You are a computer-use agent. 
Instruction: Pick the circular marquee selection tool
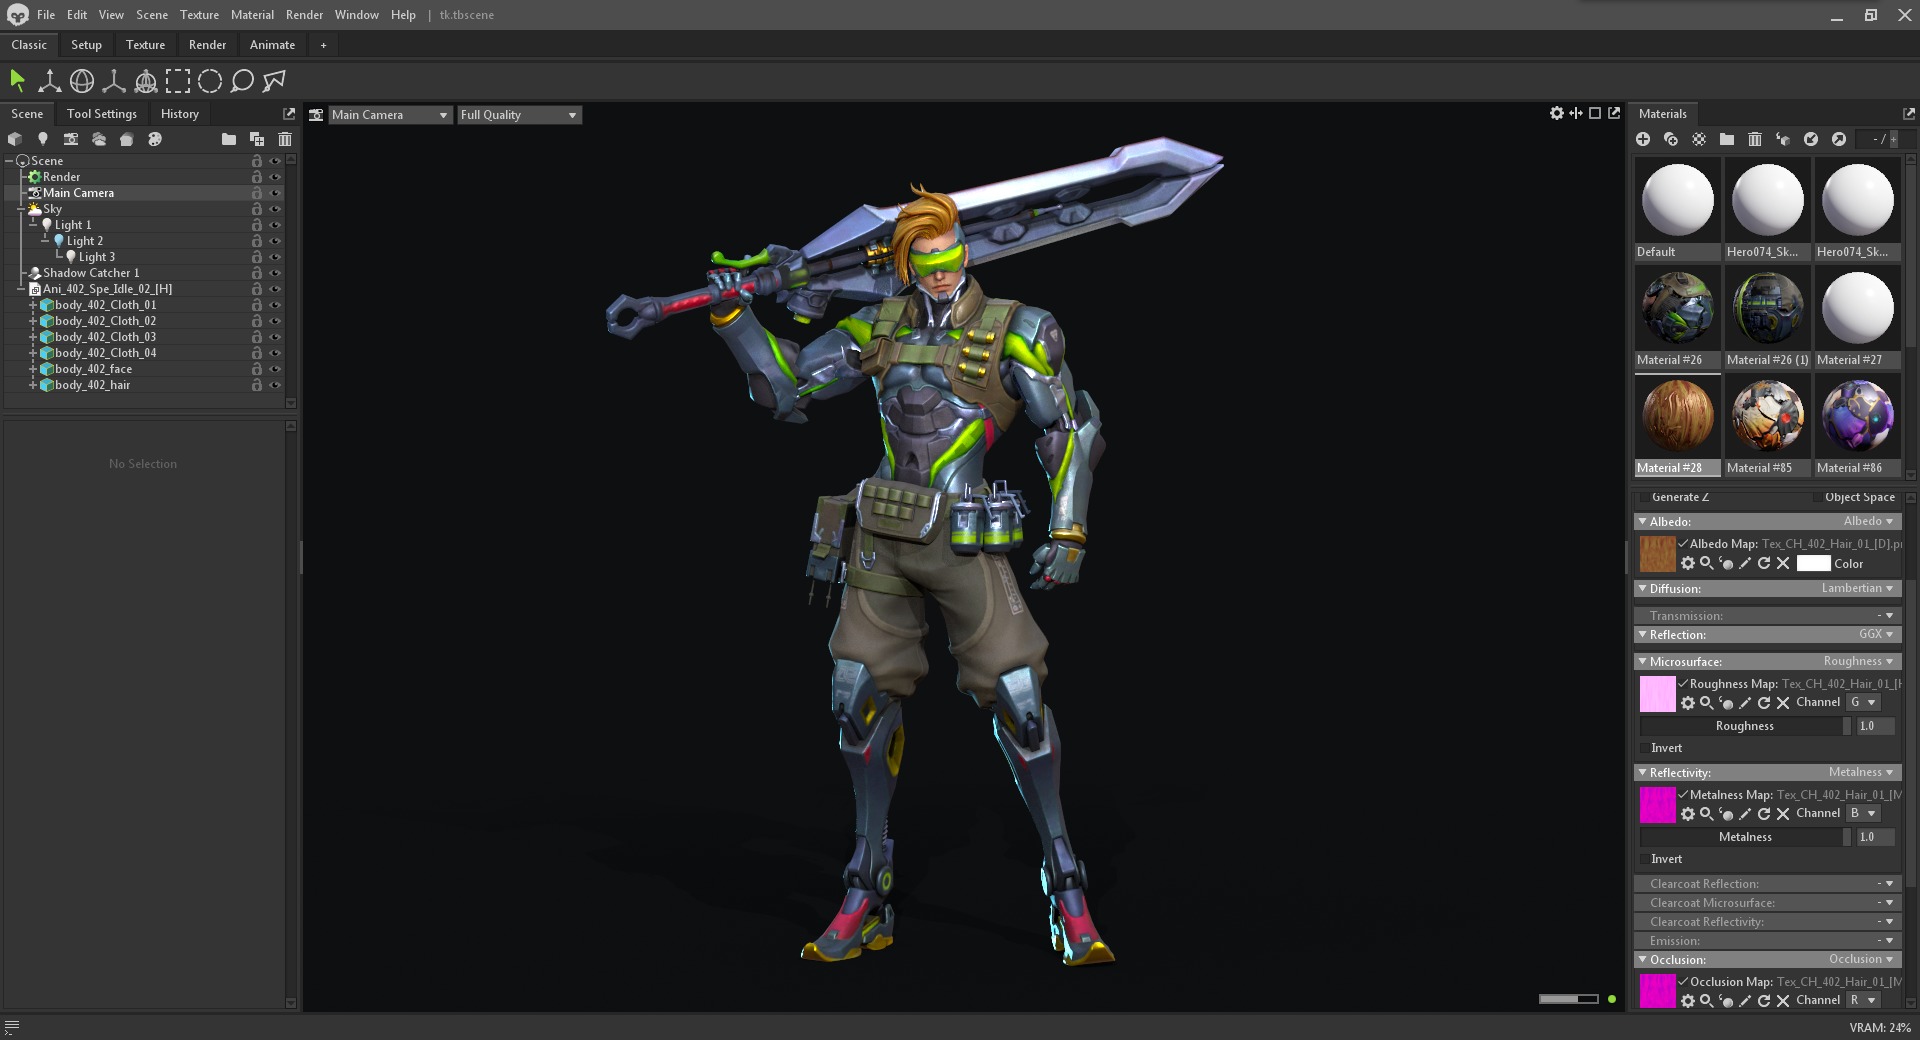210,81
